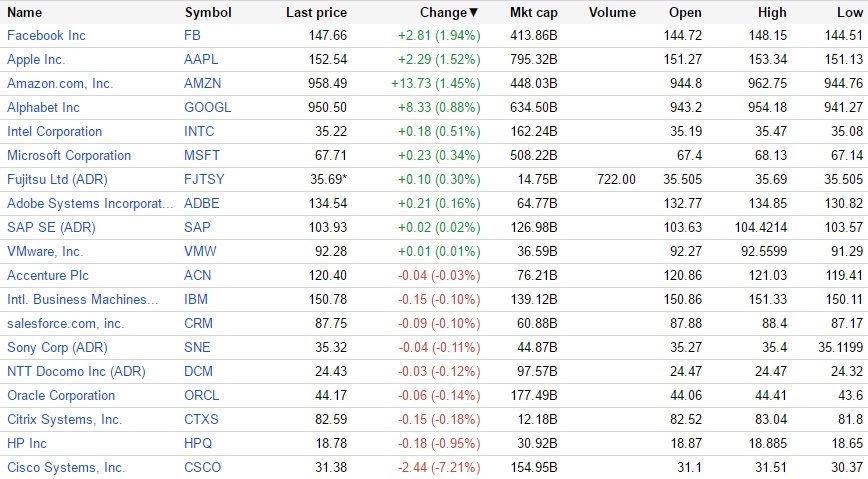This screenshot has height=479, width=868.
Task: Sort by Mkt cap column header
Action: [534, 13]
